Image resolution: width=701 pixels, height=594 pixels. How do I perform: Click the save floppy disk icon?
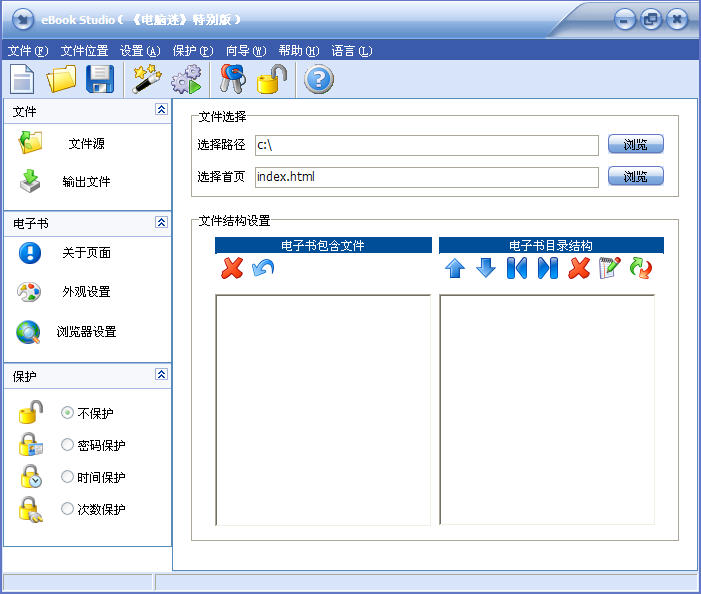click(100, 78)
